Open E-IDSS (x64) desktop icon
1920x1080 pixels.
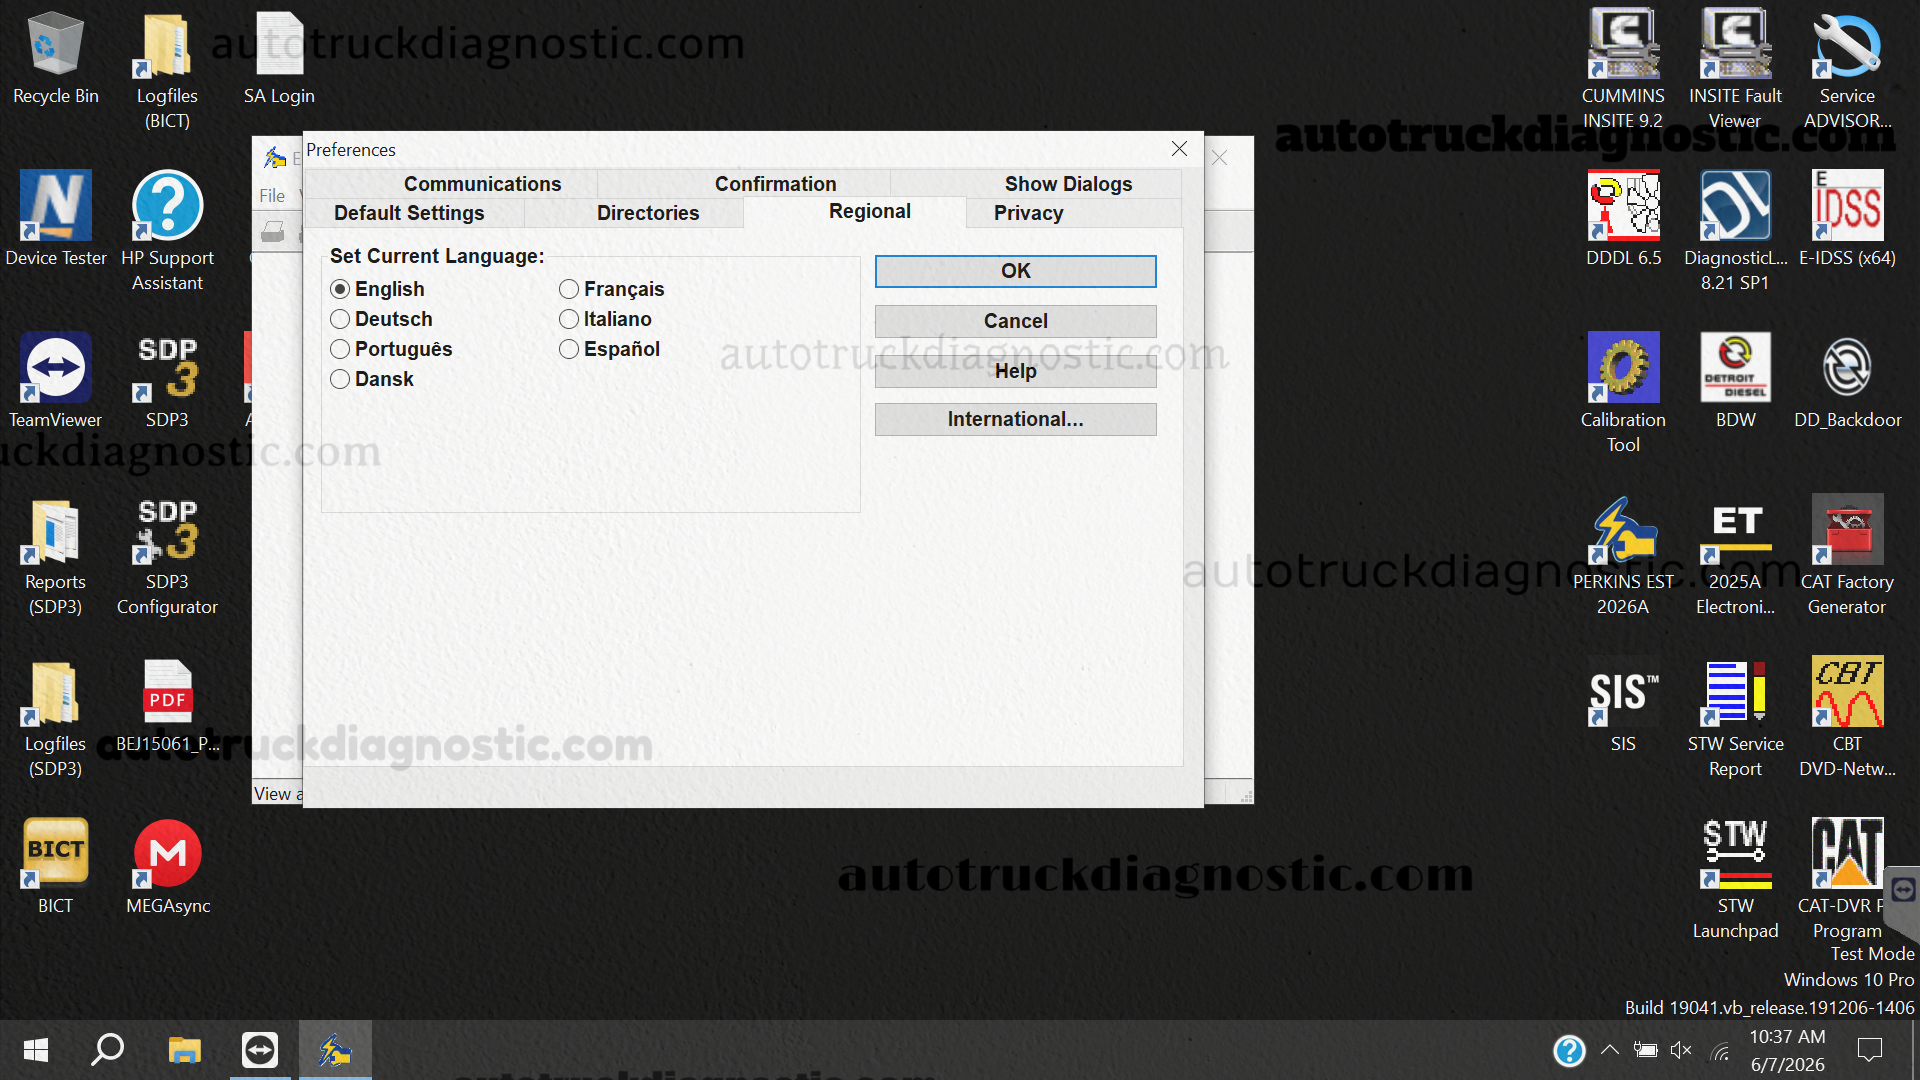[x=1847, y=219]
